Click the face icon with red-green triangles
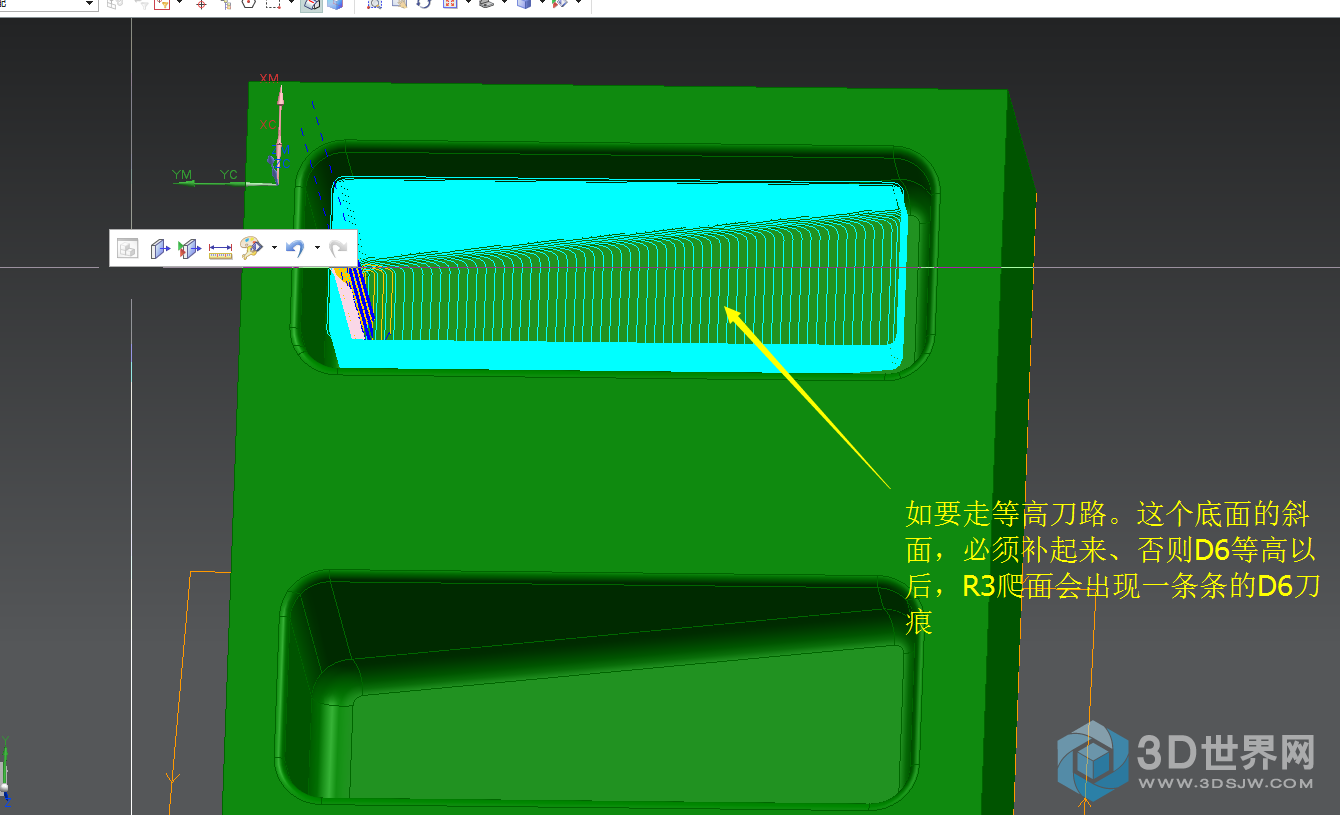The image size is (1340, 815). coord(189,249)
